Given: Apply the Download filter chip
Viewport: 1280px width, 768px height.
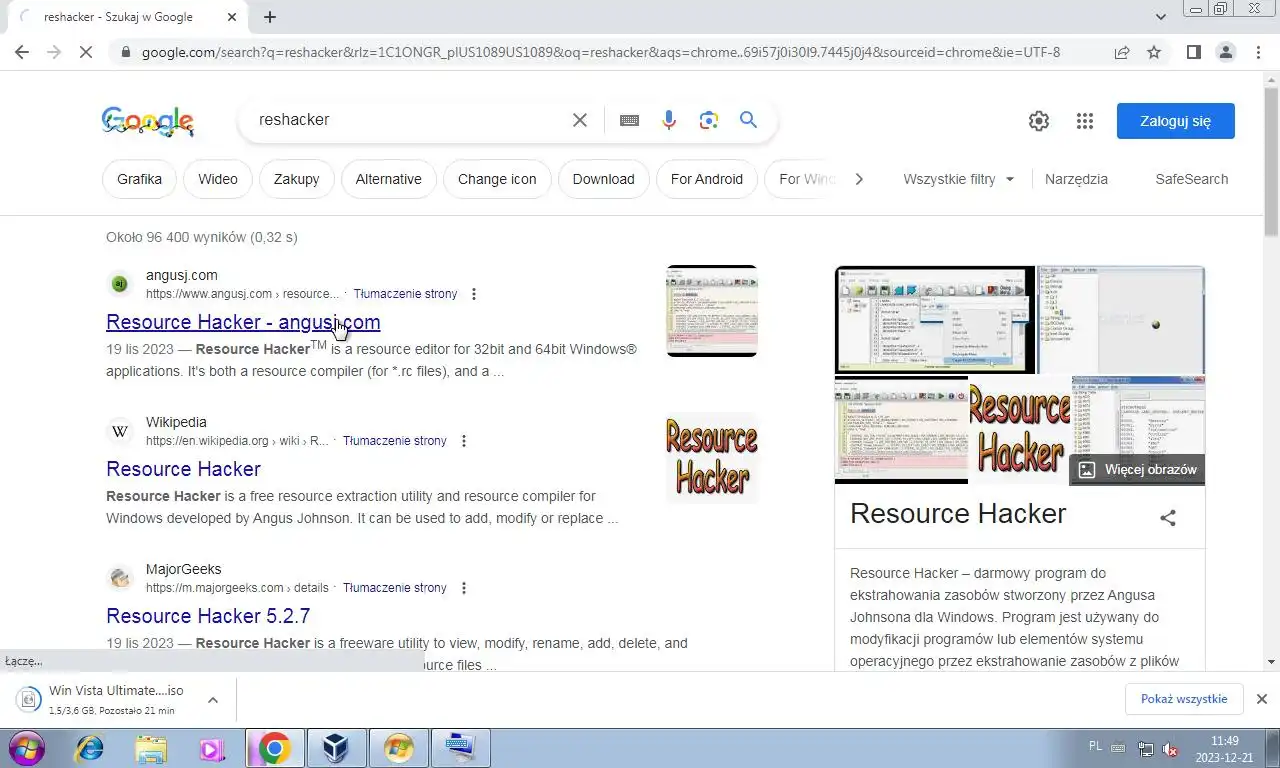Looking at the screenshot, I should point(604,179).
